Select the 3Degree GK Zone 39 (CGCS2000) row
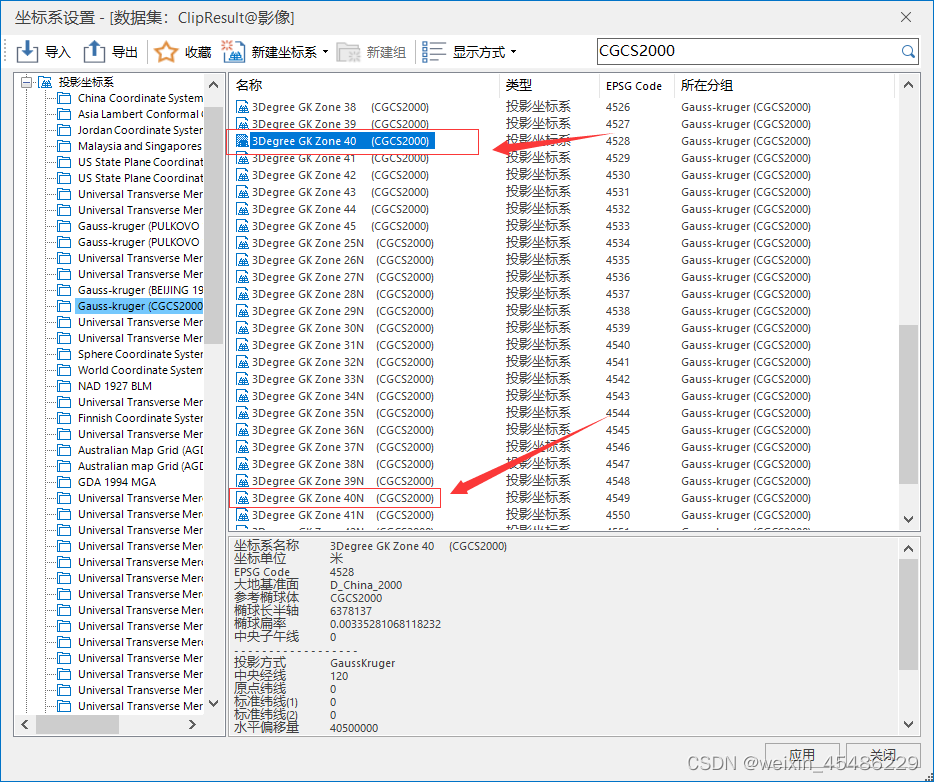This screenshot has height=782, width=934. 332,124
